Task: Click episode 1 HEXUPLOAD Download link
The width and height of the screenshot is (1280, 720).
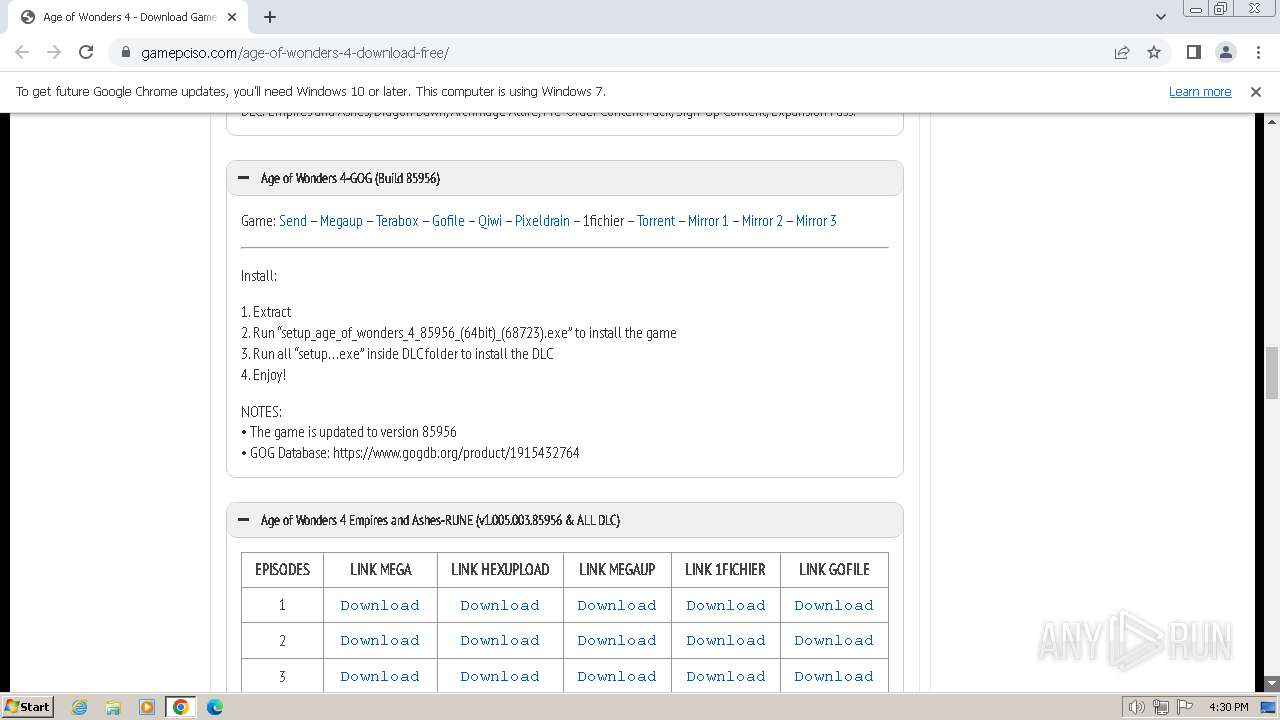Action: click(500, 605)
